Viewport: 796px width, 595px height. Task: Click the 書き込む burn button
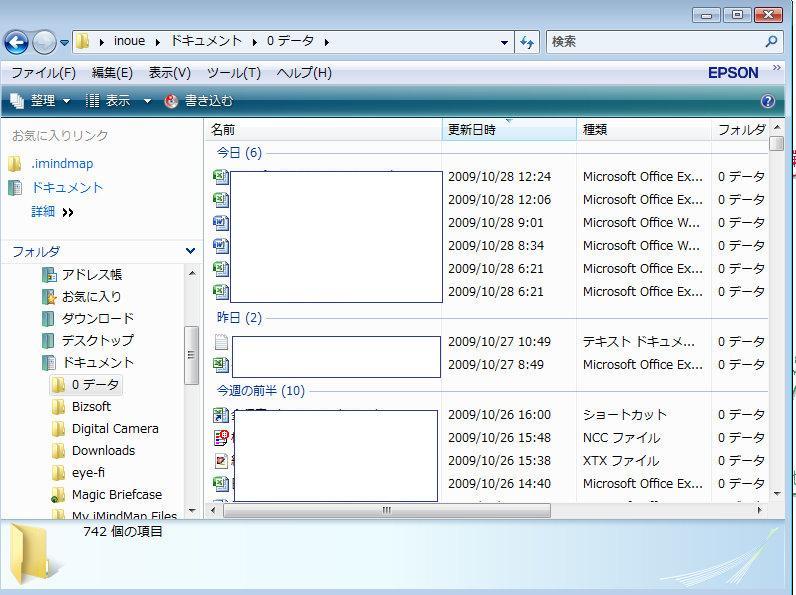pyautogui.click(x=198, y=101)
